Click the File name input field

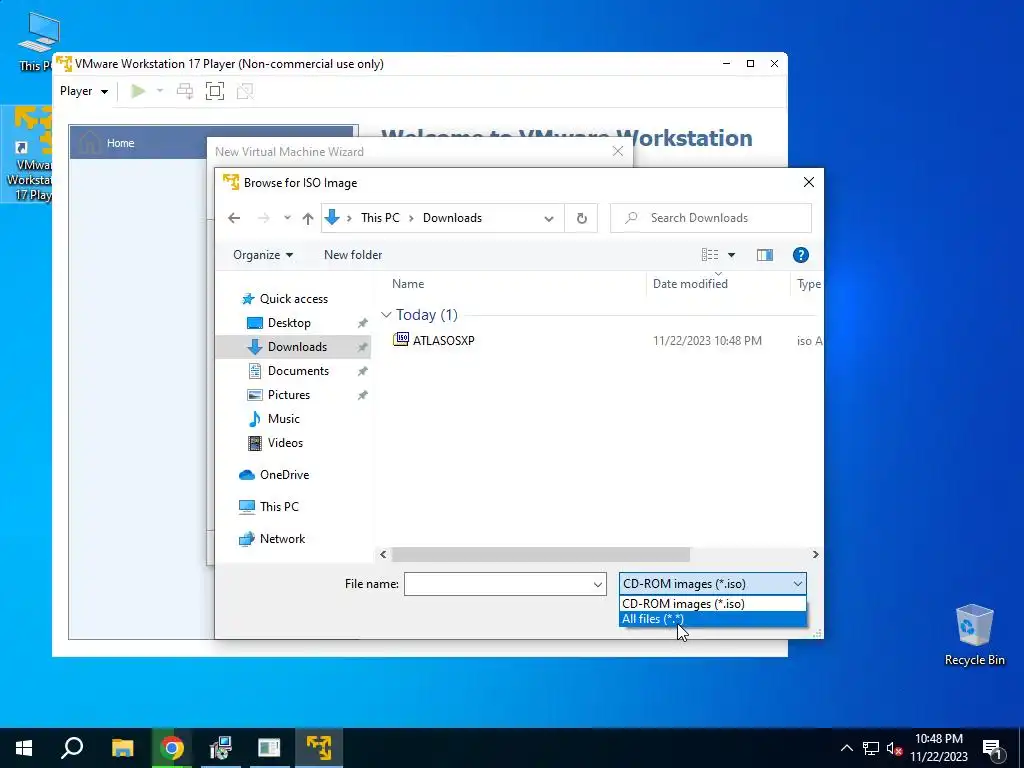pyautogui.click(x=498, y=584)
